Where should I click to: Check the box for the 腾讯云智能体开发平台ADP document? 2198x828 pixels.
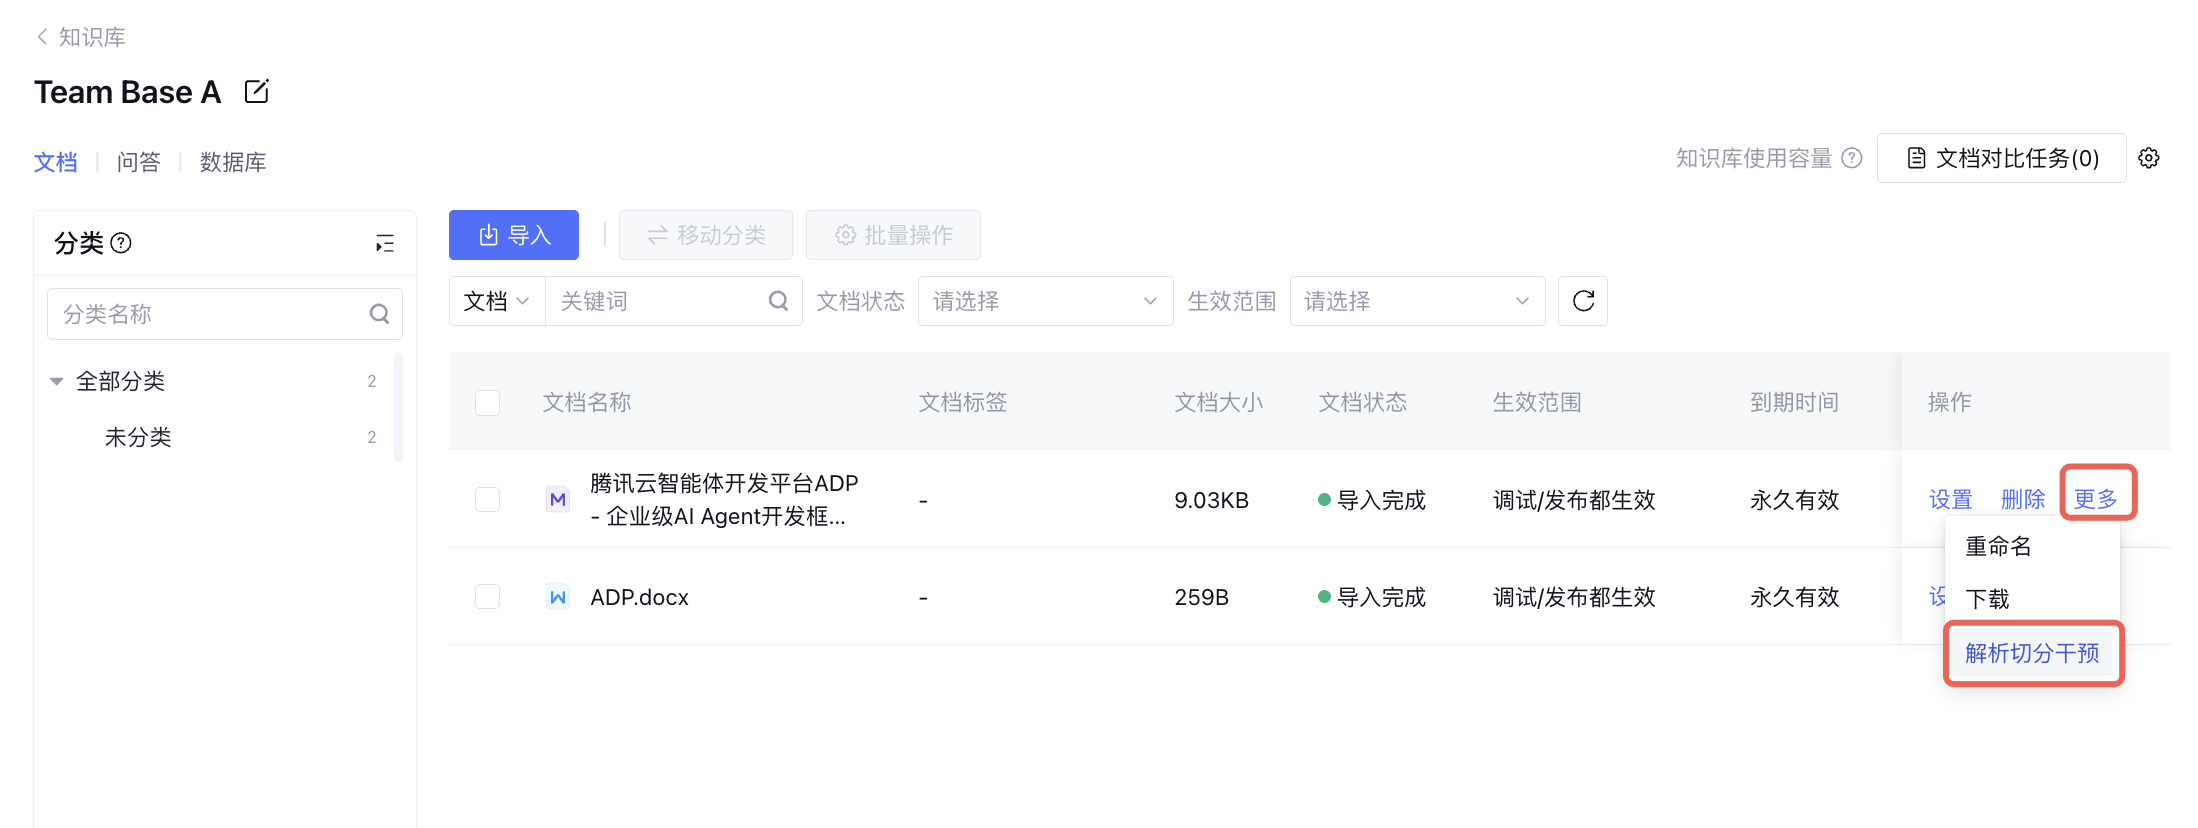(487, 499)
